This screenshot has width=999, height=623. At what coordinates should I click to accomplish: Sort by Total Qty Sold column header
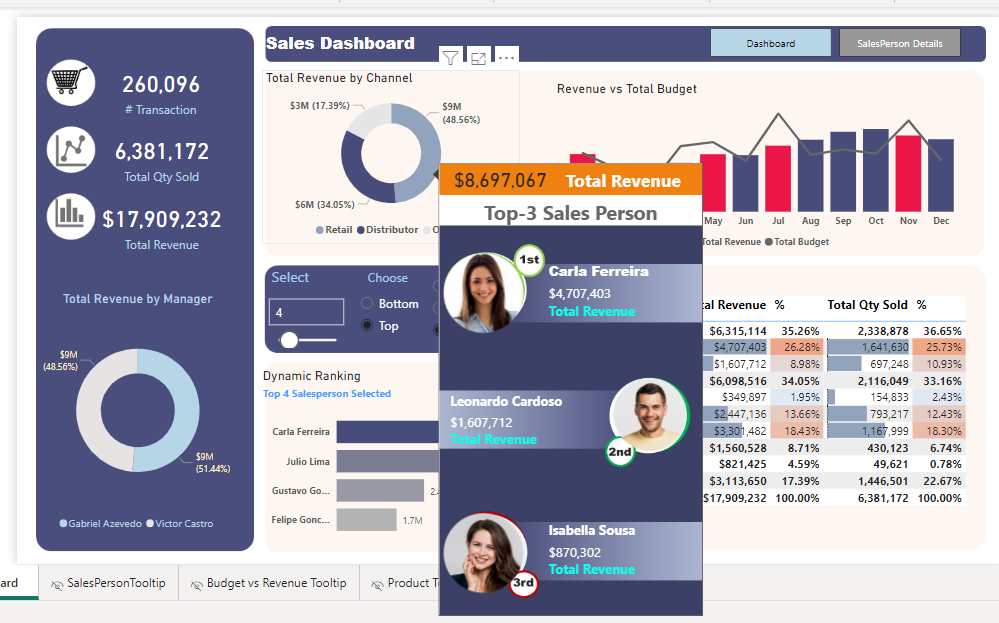pyautogui.click(x=867, y=305)
